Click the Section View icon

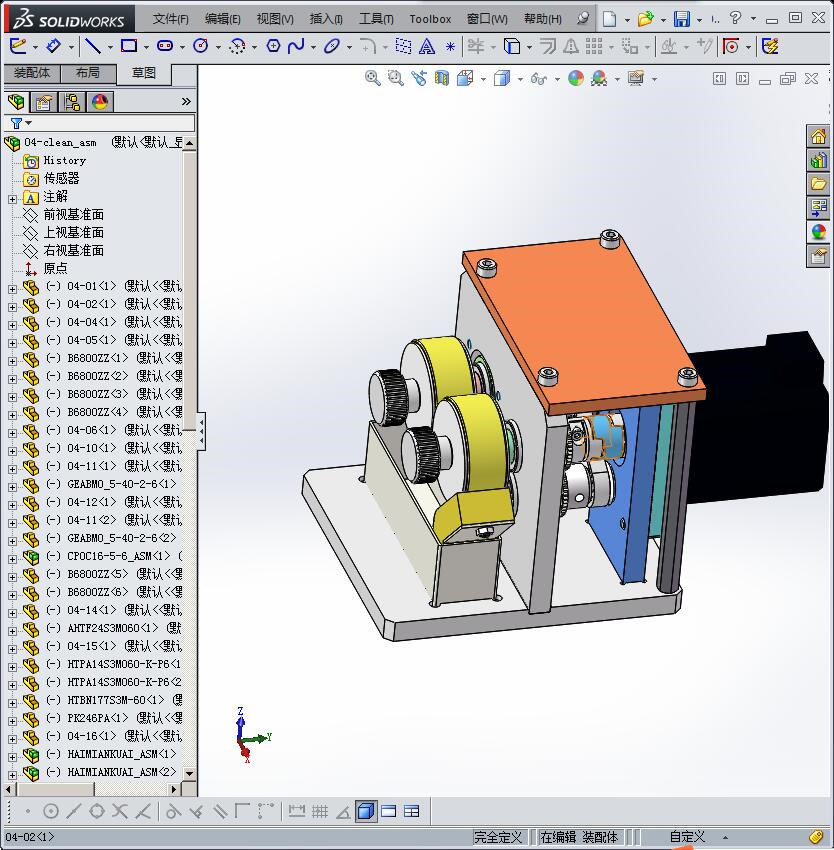tap(442, 79)
